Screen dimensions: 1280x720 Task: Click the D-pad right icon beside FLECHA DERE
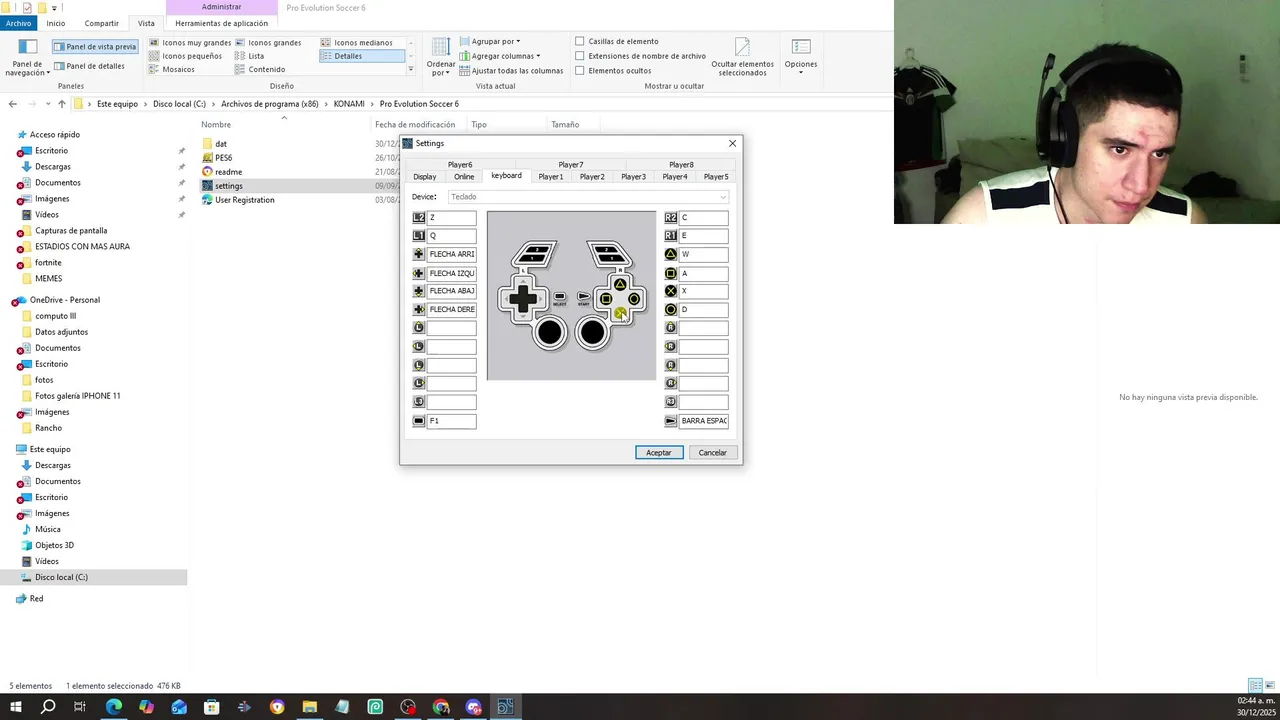coord(419,309)
